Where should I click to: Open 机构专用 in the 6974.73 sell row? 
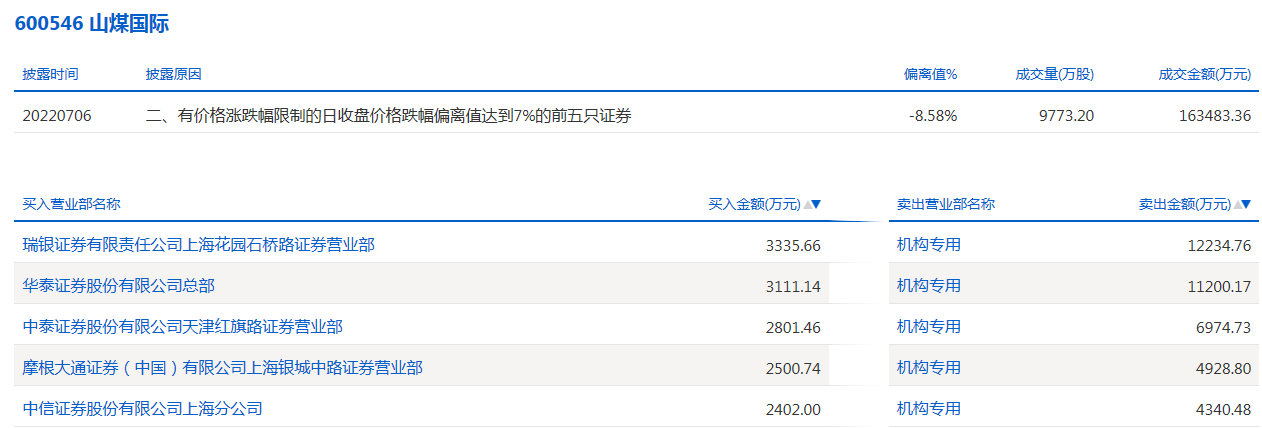pos(928,327)
